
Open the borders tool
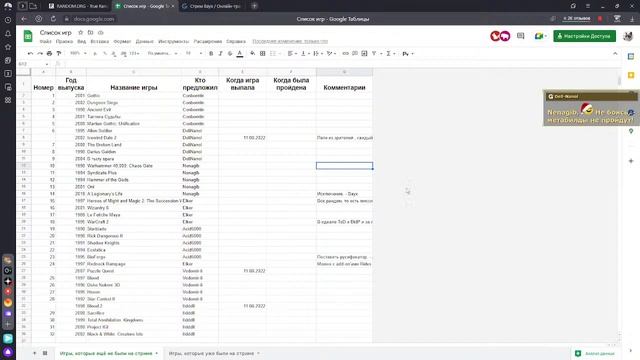click(x=262, y=53)
